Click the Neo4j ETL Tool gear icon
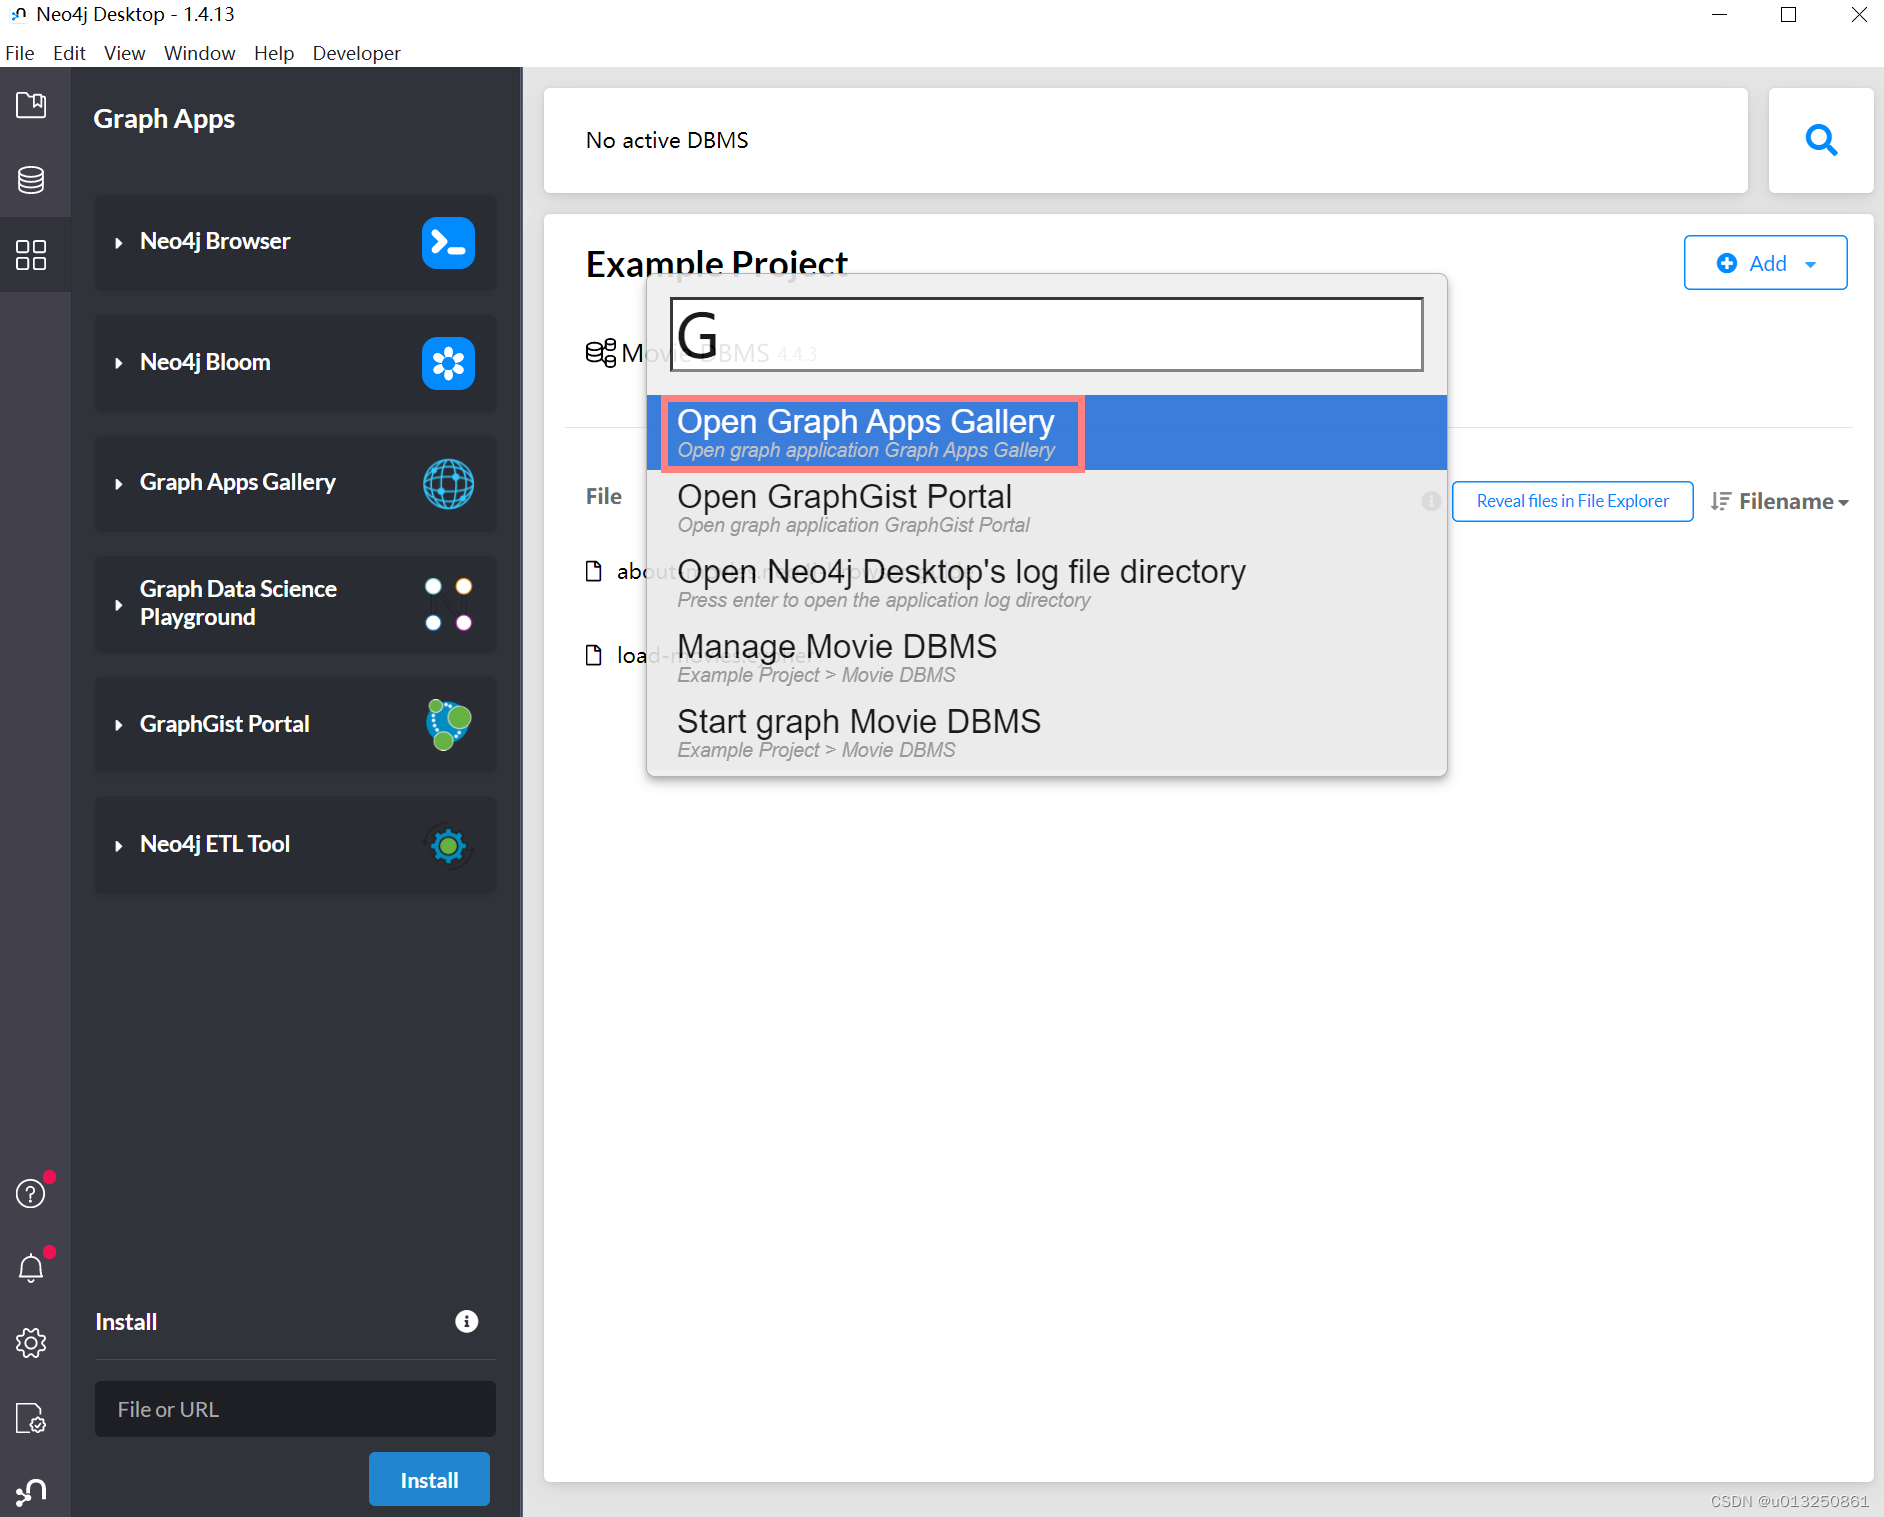The image size is (1884, 1517). pos(448,846)
